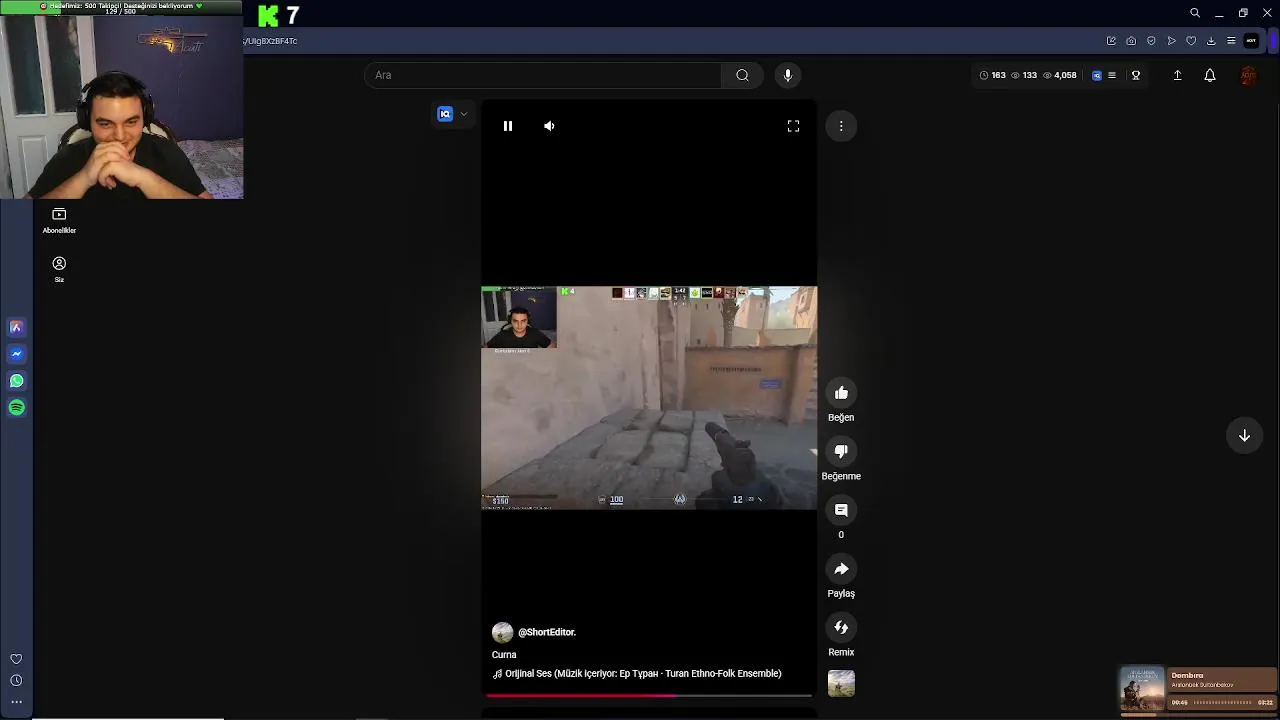Image resolution: width=1280 pixels, height=720 pixels.
Task: Open the stats bar list menu icon
Action: click(1112, 75)
